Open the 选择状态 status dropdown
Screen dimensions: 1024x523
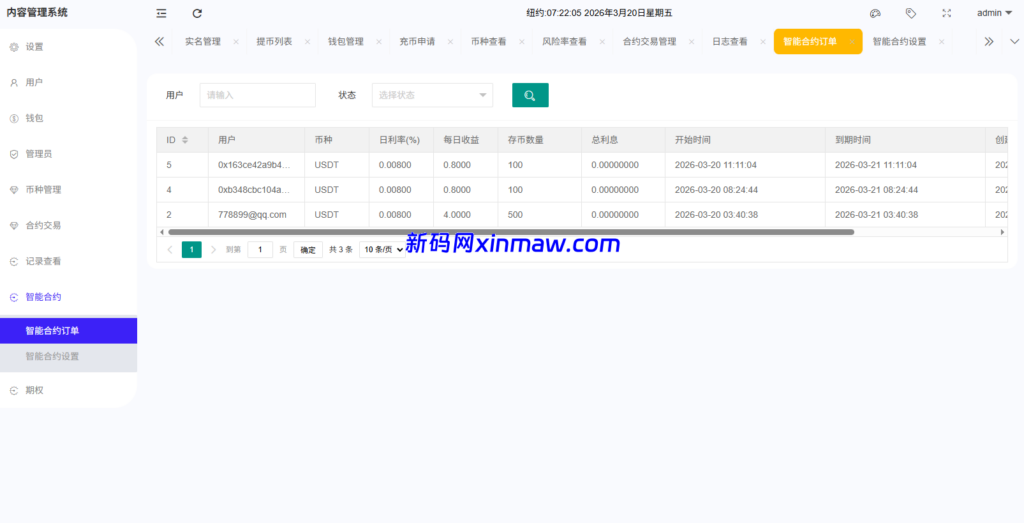432,95
